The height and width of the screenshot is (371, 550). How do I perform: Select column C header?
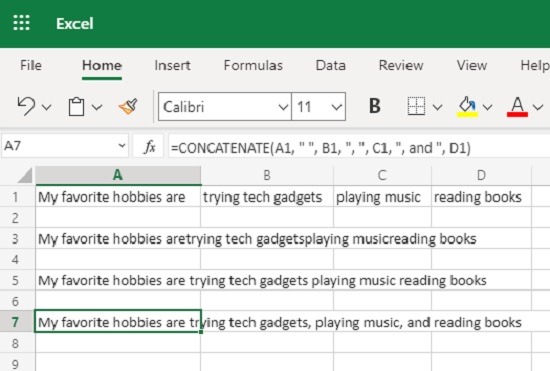pyautogui.click(x=382, y=175)
